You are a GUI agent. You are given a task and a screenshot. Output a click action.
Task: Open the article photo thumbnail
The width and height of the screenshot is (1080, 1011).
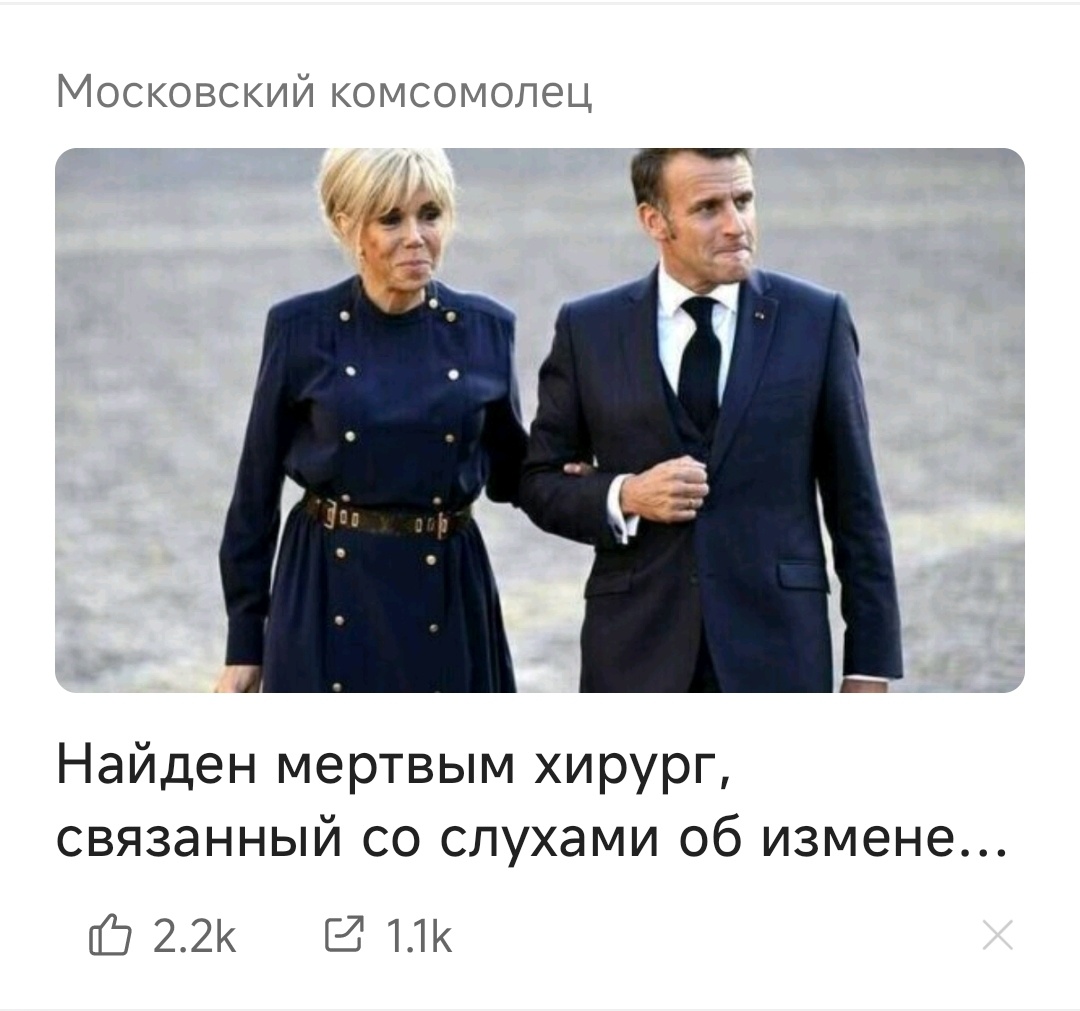[540, 420]
